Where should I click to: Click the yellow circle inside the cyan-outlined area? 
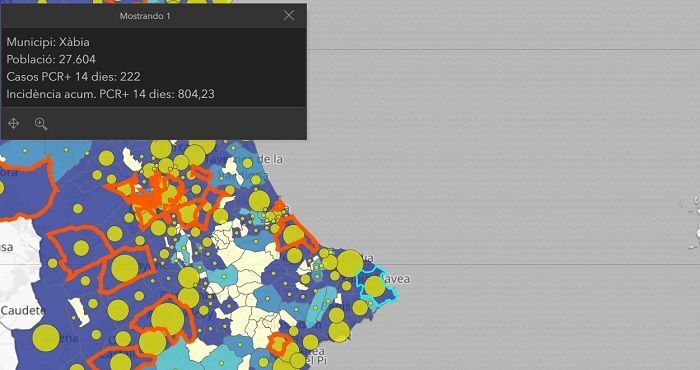point(375,287)
